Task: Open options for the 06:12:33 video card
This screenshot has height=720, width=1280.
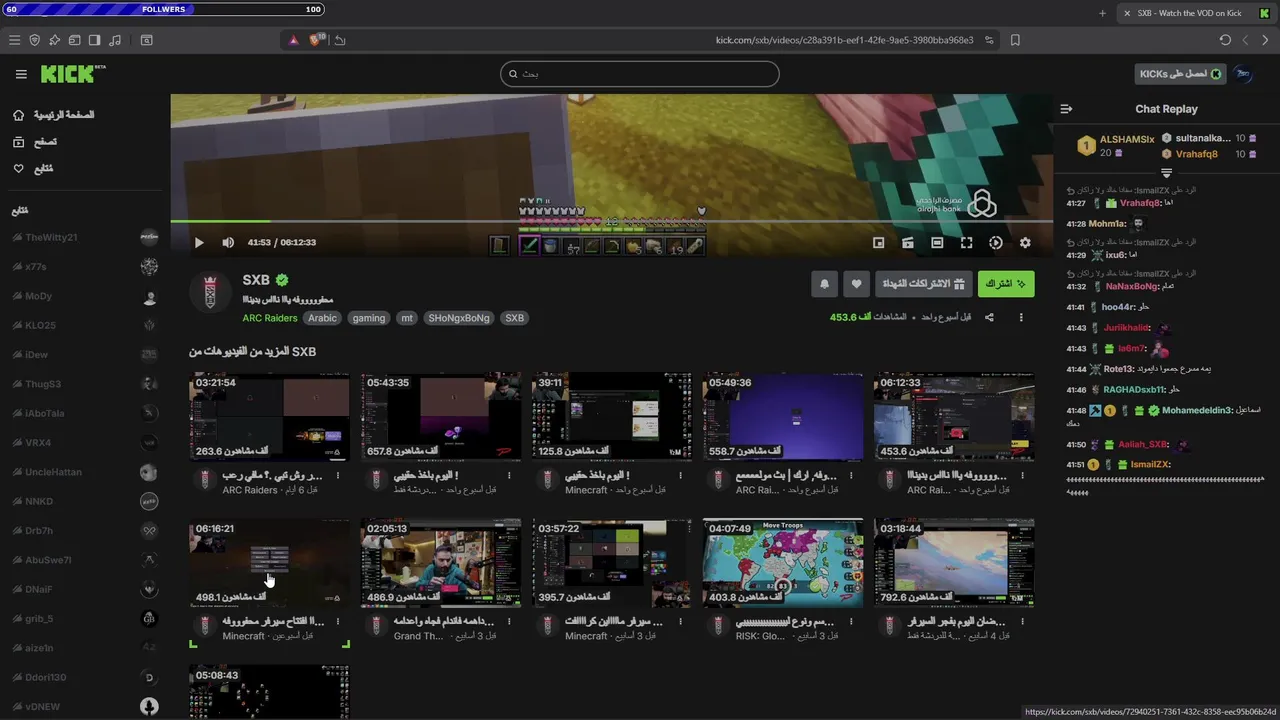Action: coord(1022,475)
